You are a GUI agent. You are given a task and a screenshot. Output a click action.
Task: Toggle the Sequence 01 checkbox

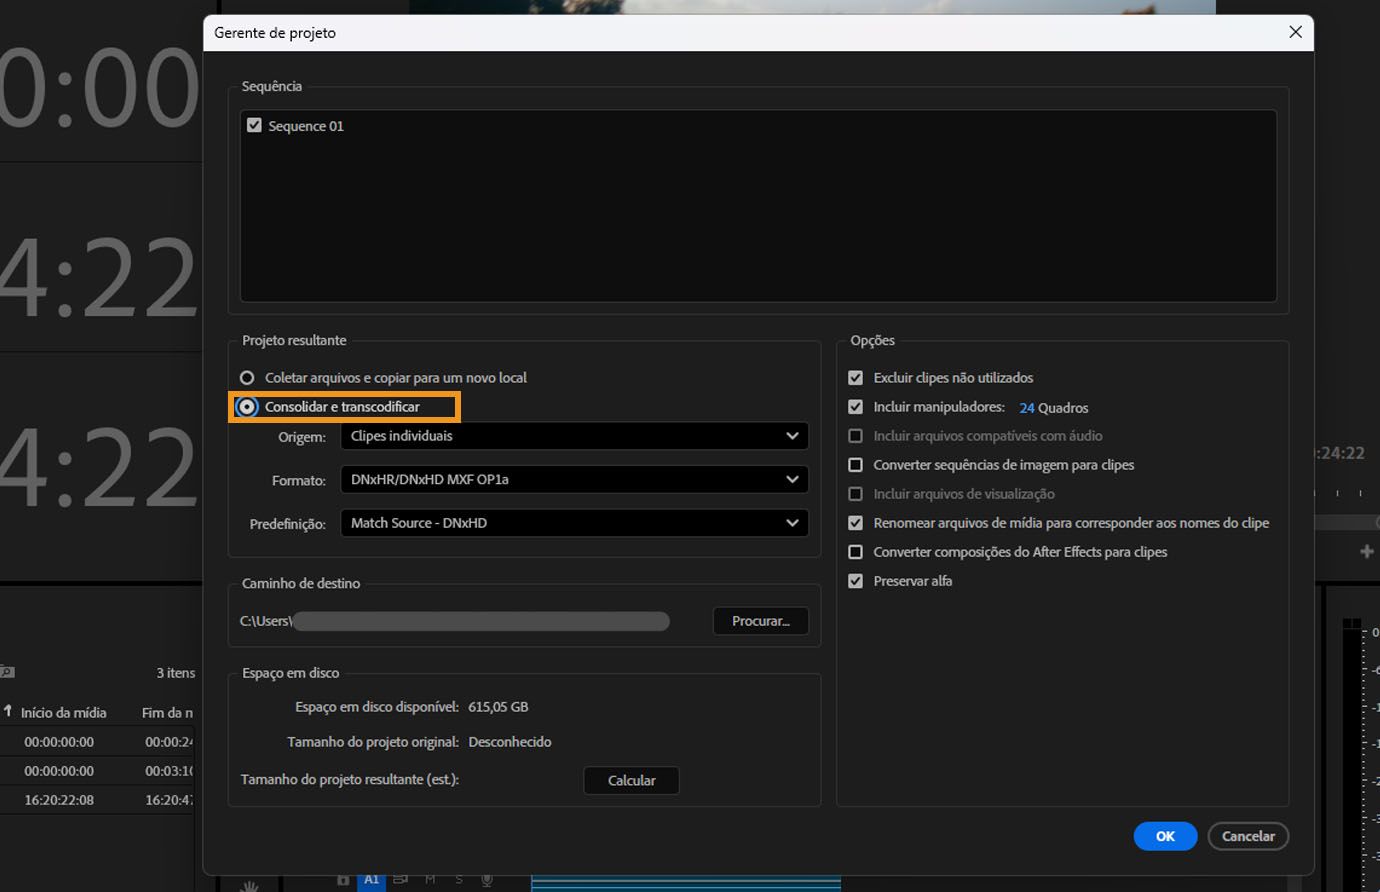point(254,125)
